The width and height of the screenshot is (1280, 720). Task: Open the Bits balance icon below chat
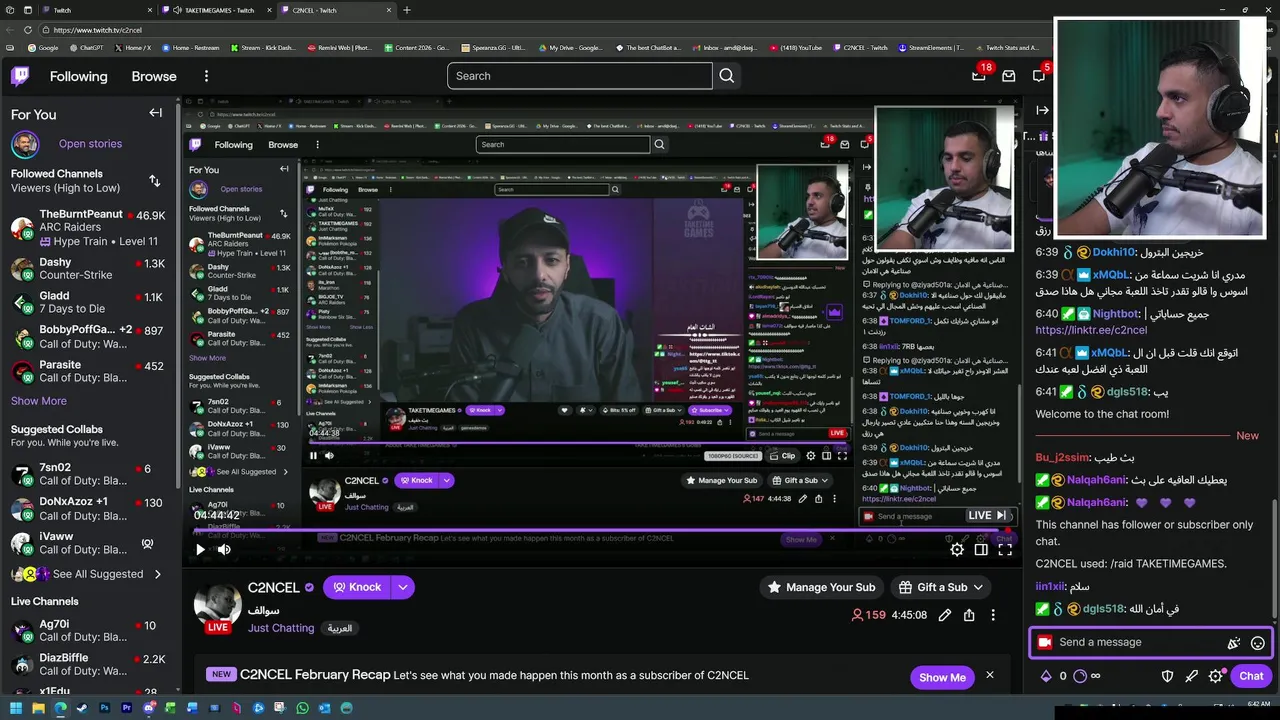[x=1047, y=676]
